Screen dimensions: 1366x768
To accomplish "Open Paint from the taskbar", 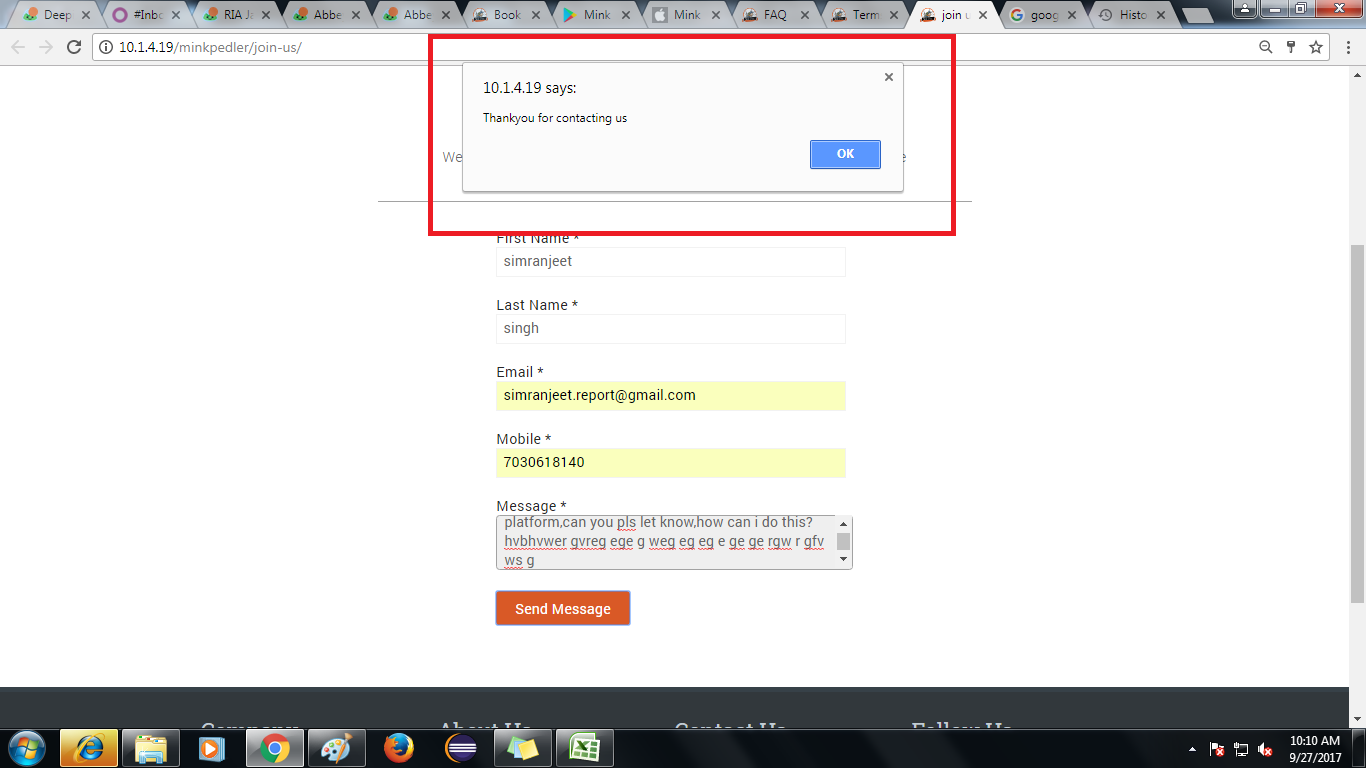I will [x=337, y=748].
